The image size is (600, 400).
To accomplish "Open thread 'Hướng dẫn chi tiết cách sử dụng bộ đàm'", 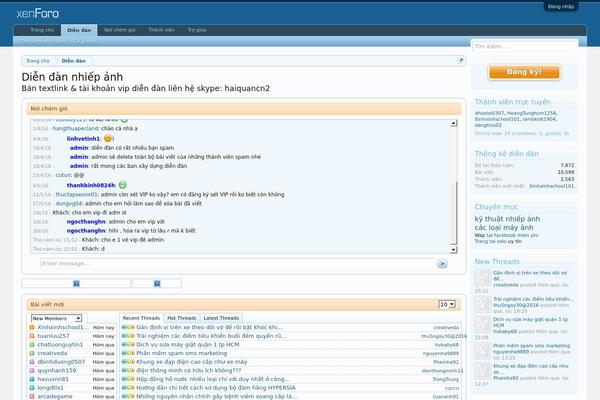I will 216,387.
